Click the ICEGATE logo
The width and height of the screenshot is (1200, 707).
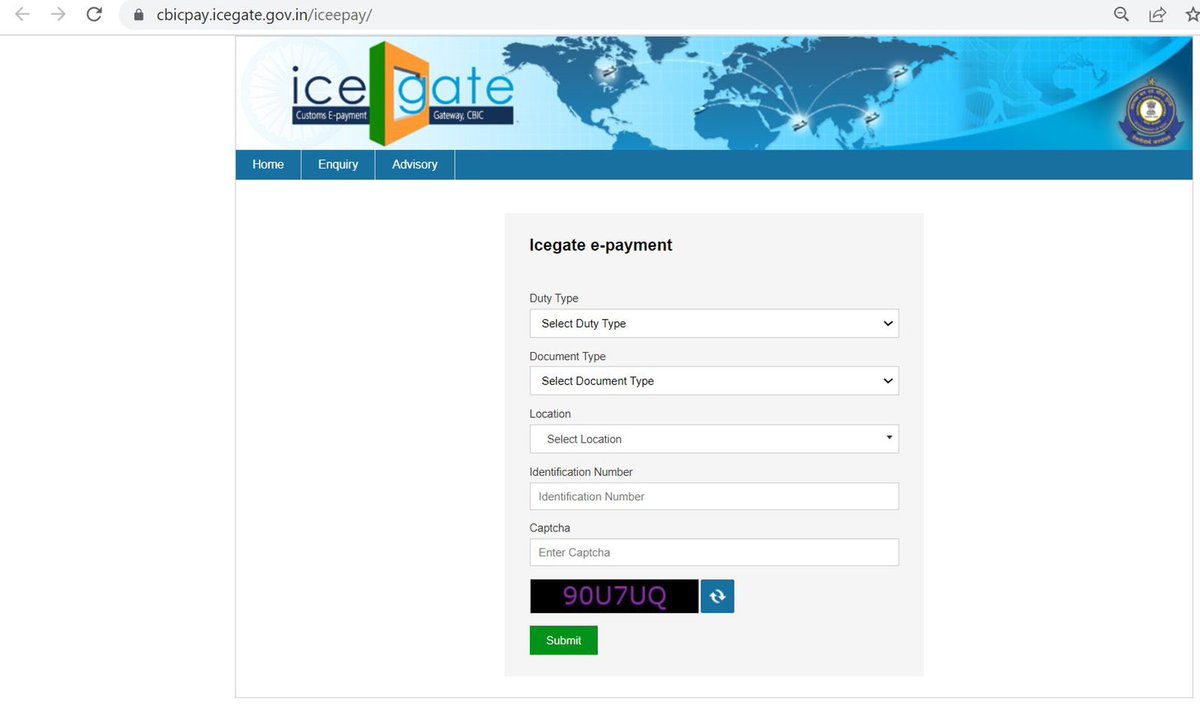coord(403,92)
